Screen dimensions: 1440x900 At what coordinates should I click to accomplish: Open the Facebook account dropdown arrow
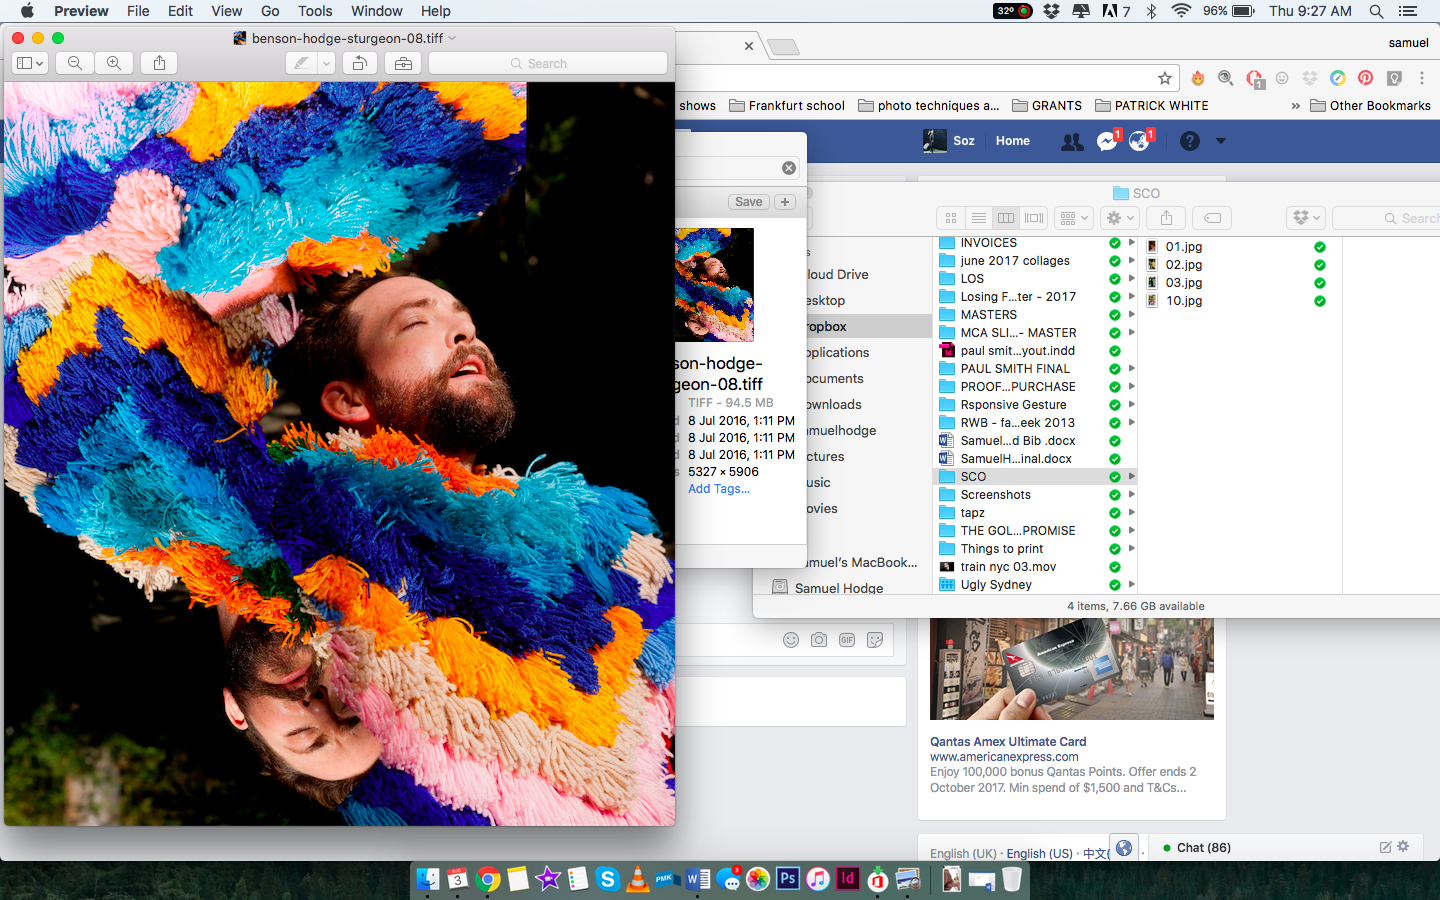[x=1220, y=141]
